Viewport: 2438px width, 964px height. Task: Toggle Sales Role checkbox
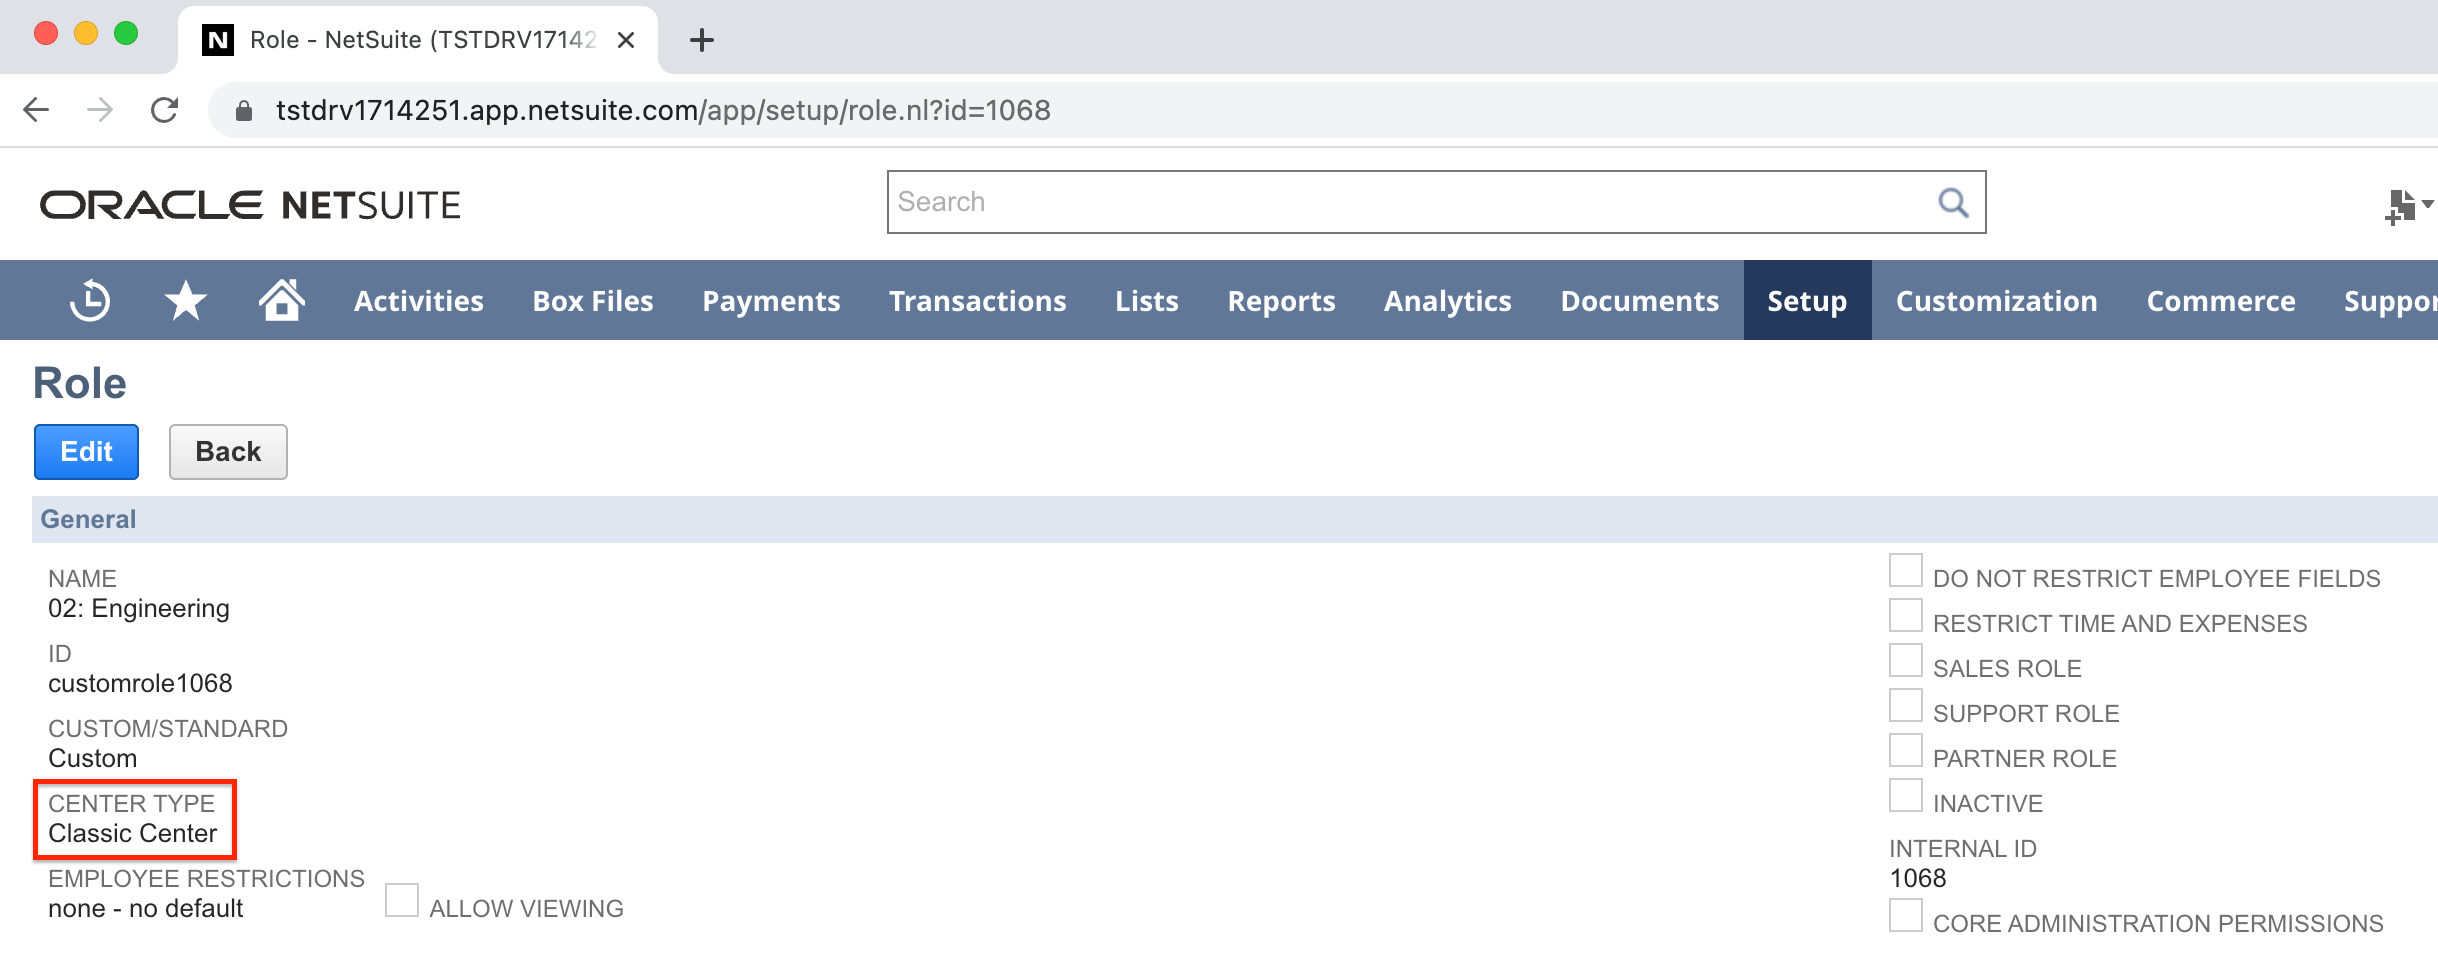coord(1905,661)
